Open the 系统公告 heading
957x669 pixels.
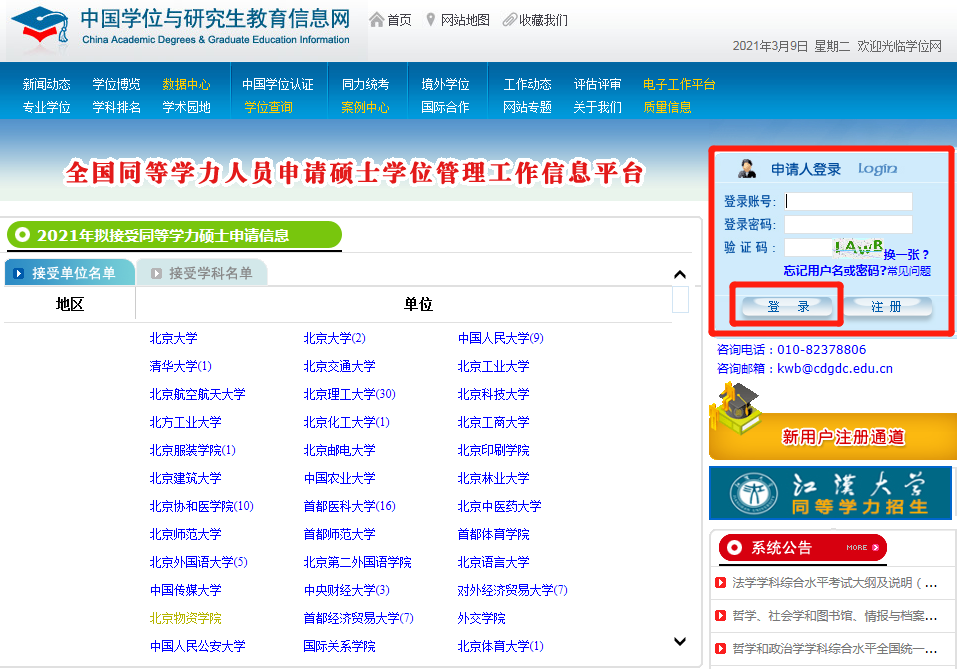pyautogui.click(x=781, y=548)
